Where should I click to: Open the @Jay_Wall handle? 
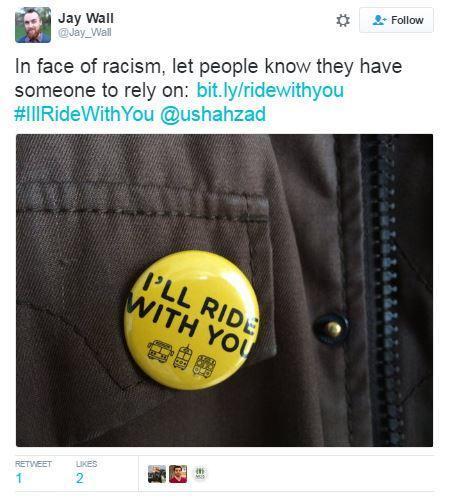(x=85, y=33)
